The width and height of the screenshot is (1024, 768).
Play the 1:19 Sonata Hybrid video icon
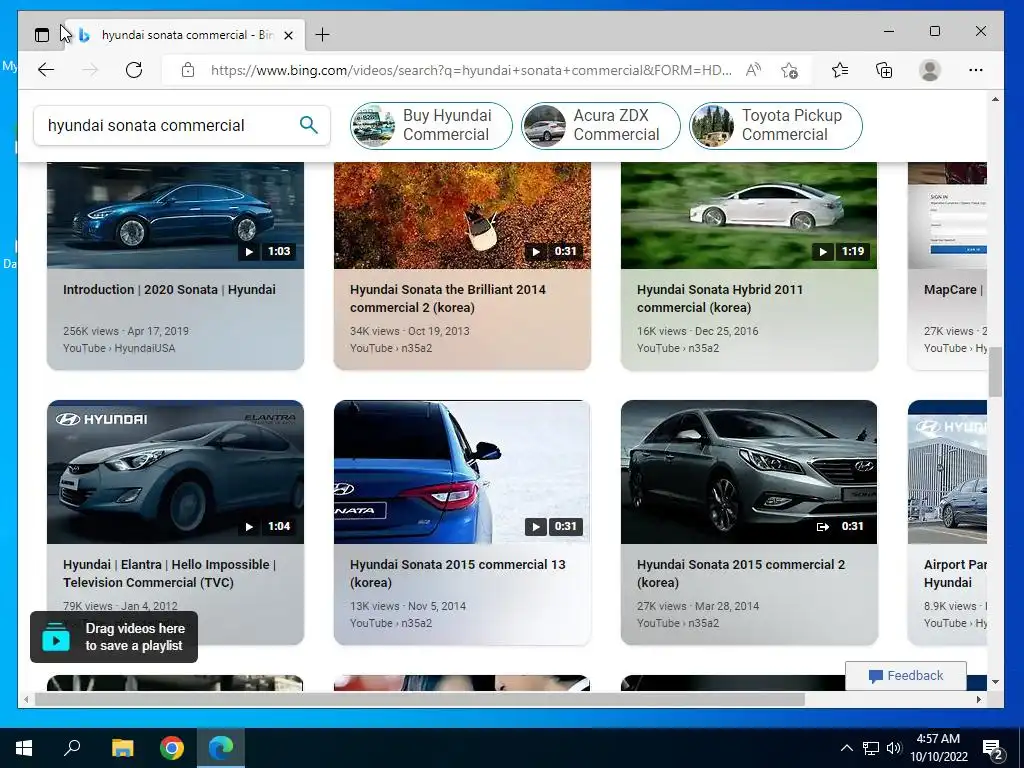click(823, 251)
